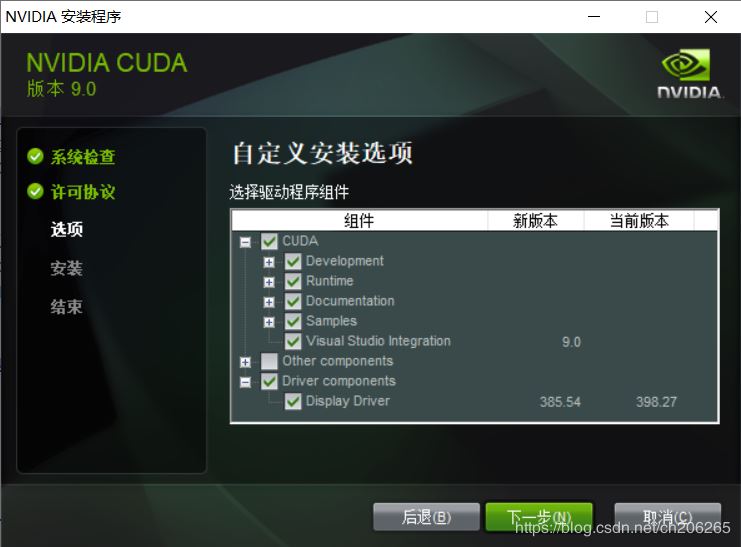Uncheck the CUDA root checkbox
The width and height of the screenshot is (741, 547).
point(269,242)
